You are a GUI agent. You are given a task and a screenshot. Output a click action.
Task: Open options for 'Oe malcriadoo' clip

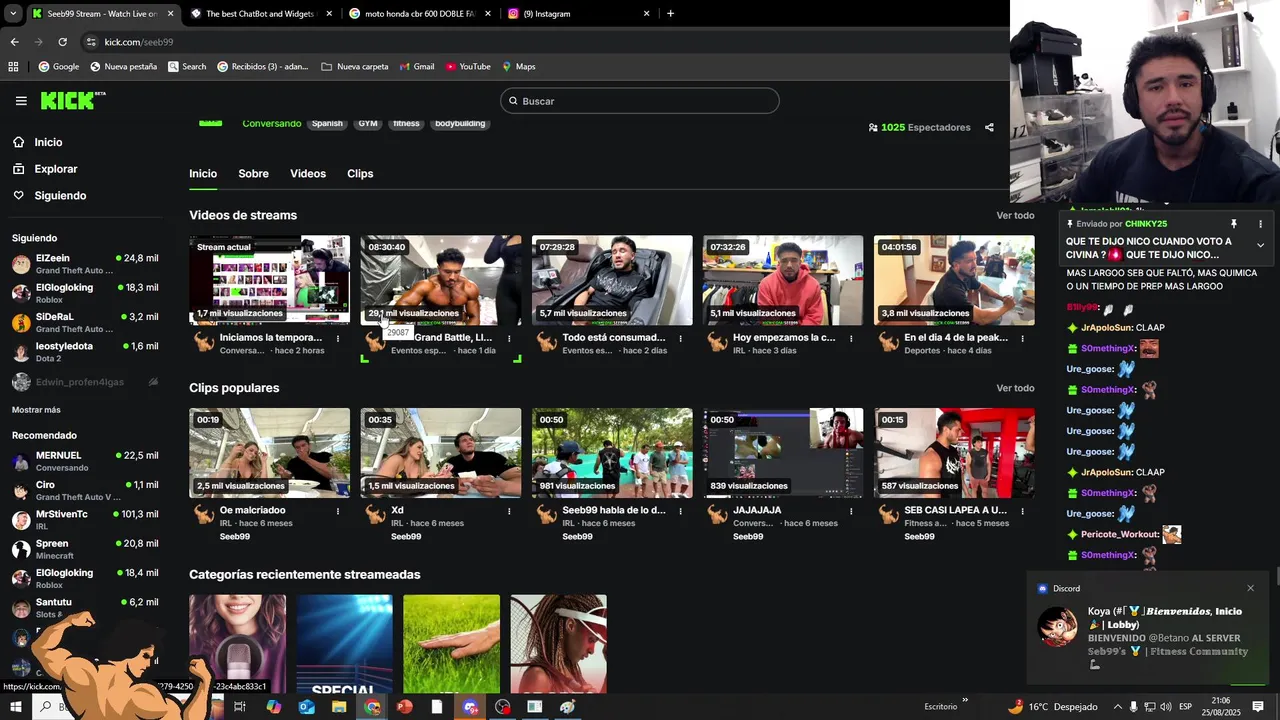pos(337,510)
